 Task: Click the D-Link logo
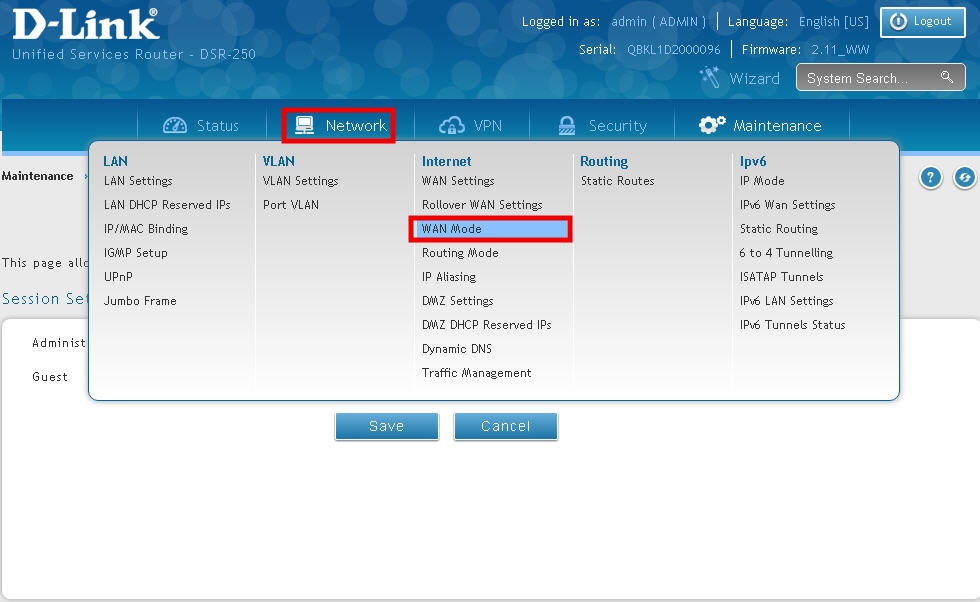(85, 24)
